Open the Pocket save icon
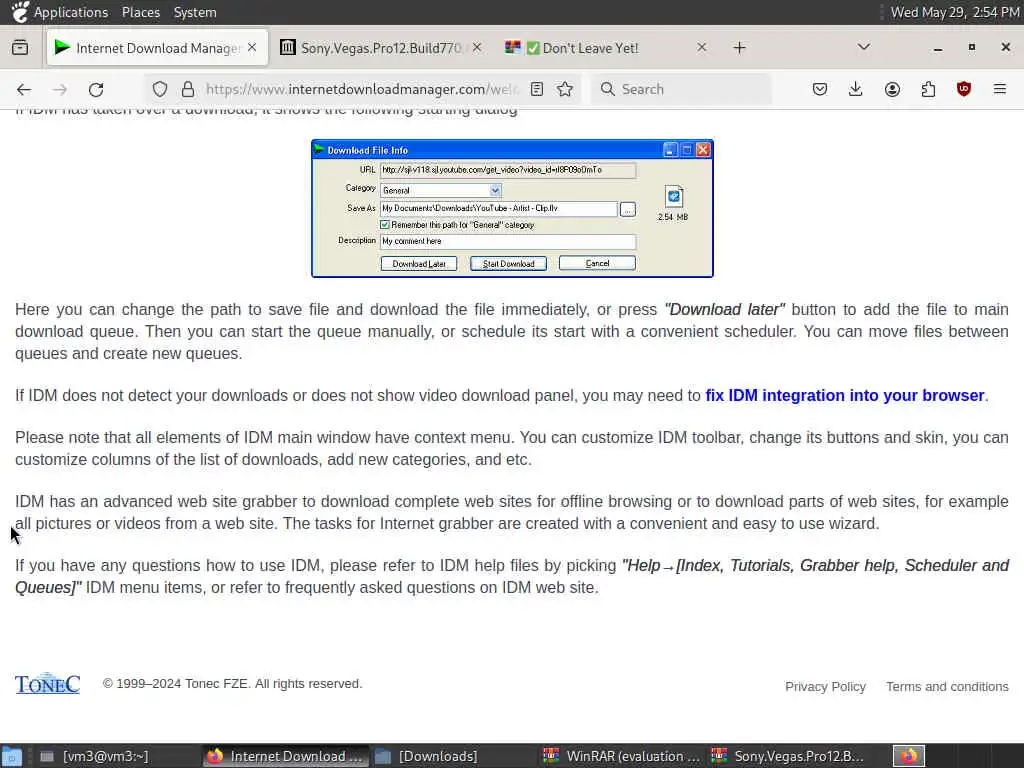1024x768 pixels. [x=820, y=89]
